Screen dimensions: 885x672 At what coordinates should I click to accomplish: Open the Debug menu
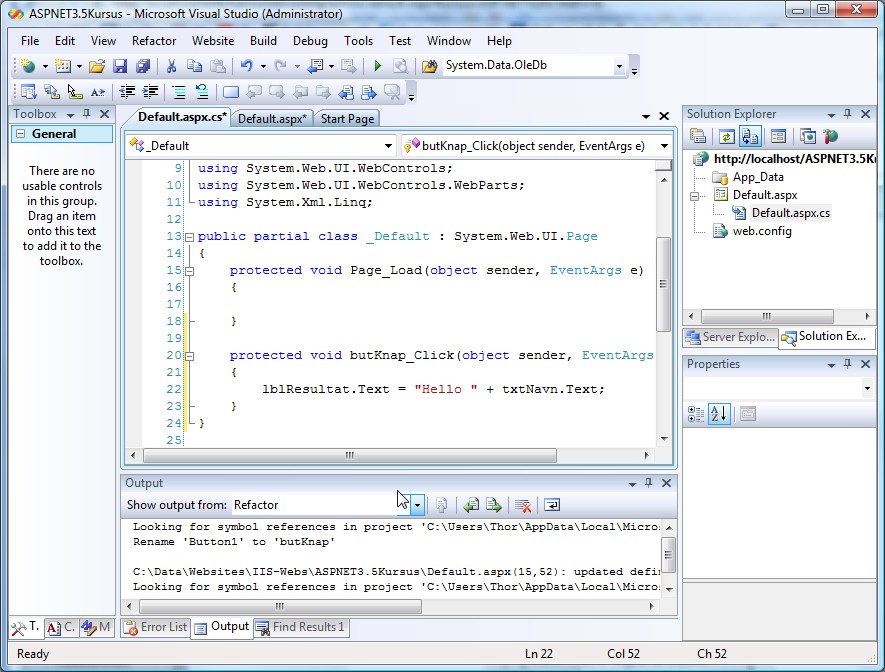pyautogui.click(x=310, y=41)
